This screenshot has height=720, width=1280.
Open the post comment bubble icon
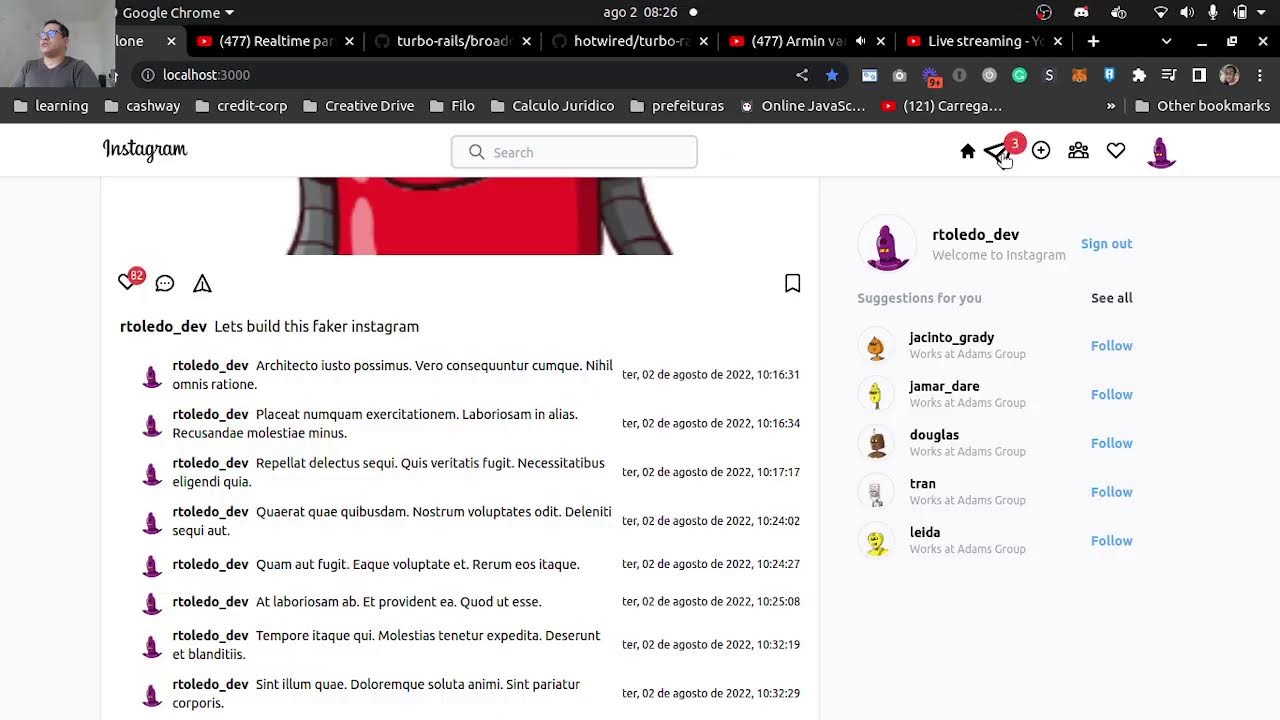click(x=165, y=284)
